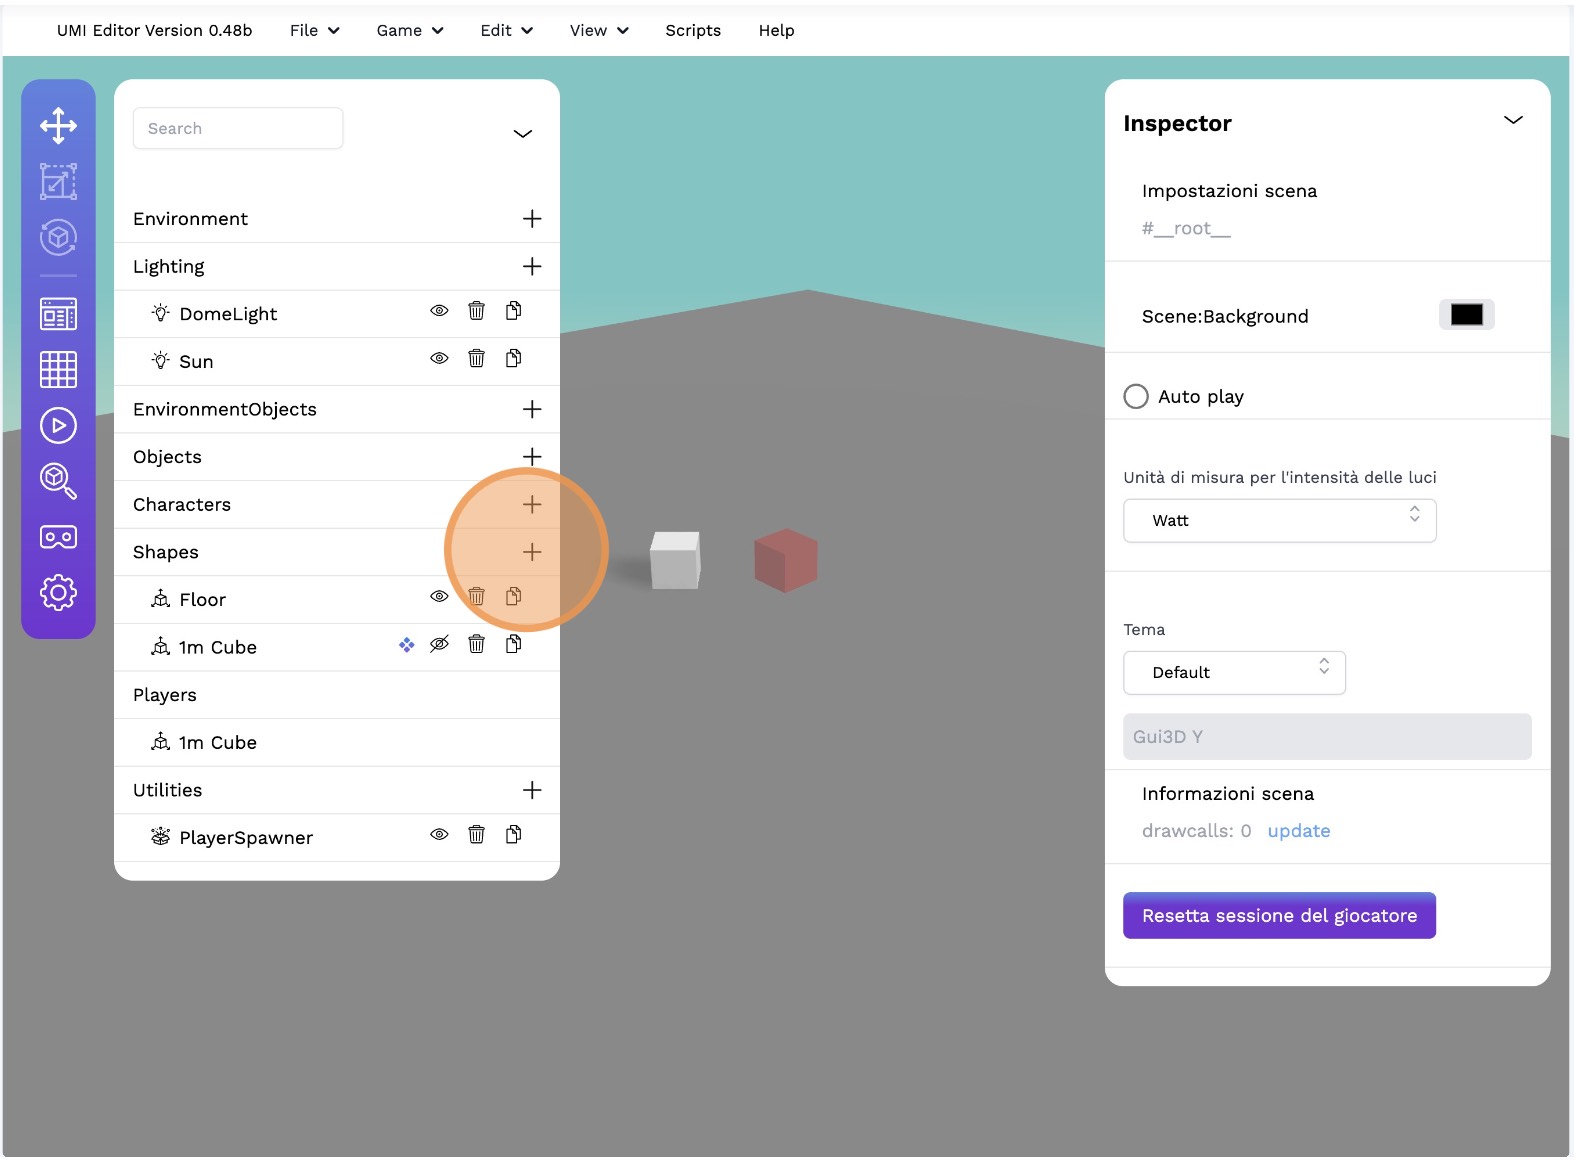This screenshot has height=1158, width=1574.
Task: Open the Tema Default dropdown
Action: click(1234, 673)
